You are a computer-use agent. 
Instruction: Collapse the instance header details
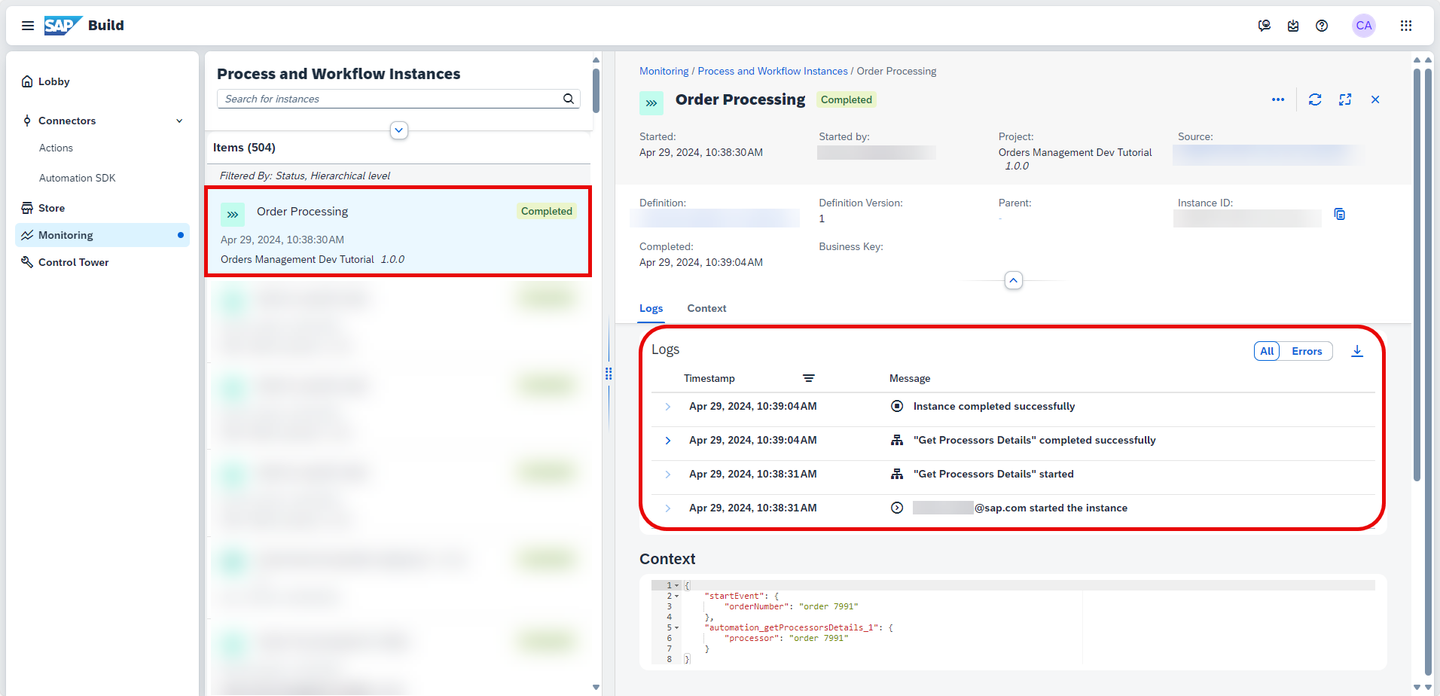tap(1013, 281)
